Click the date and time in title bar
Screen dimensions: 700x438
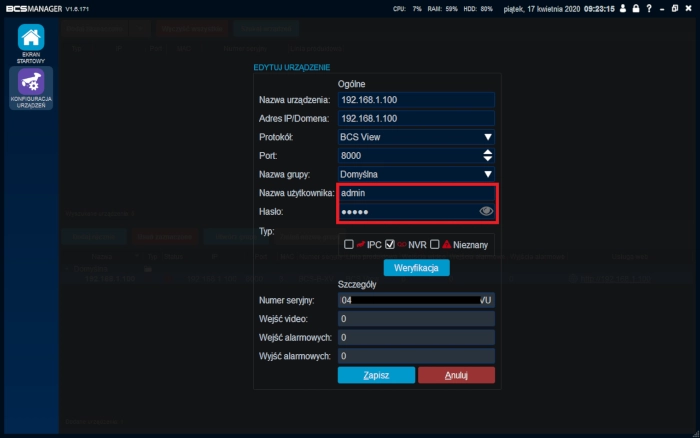point(559,9)
